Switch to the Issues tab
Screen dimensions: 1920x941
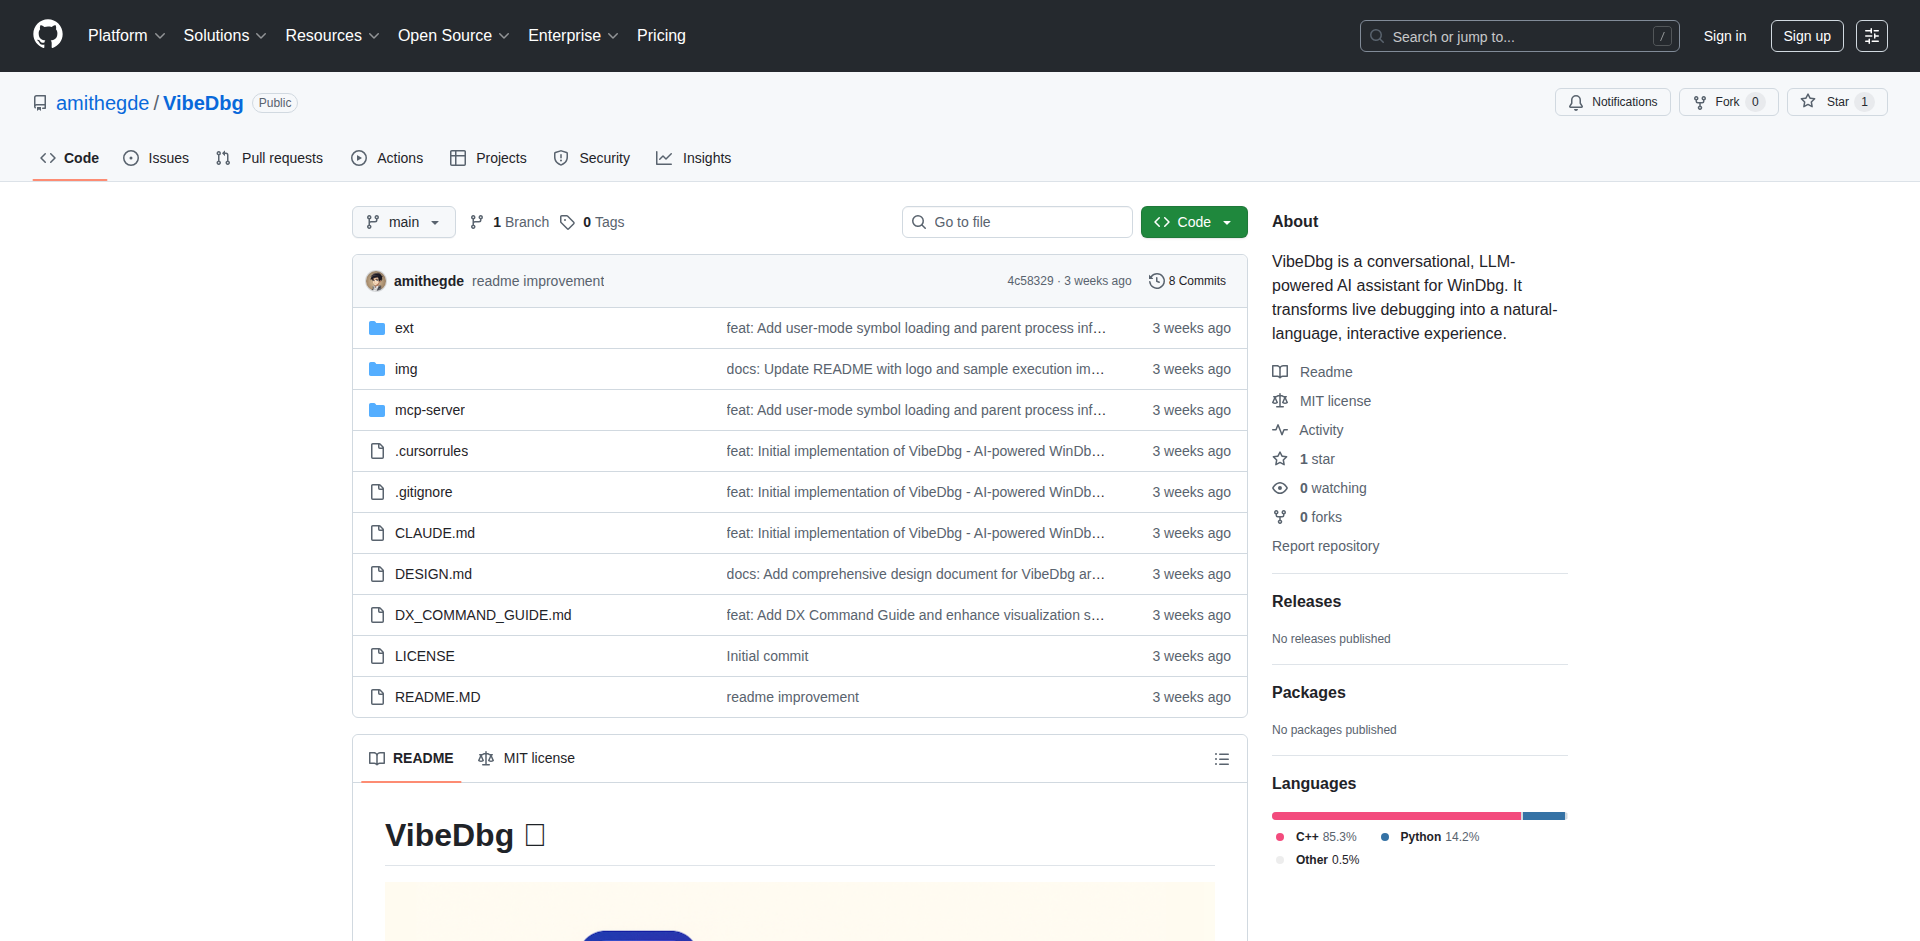[x=156, y=158]
